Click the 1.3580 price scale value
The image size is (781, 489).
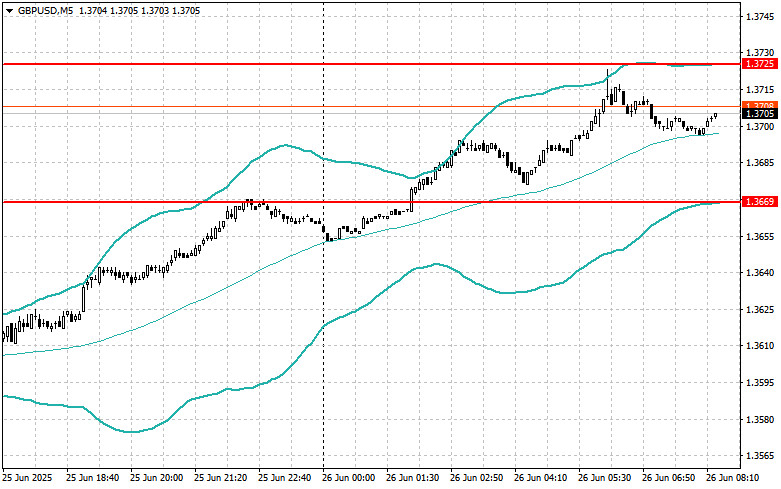click(760, 420)
